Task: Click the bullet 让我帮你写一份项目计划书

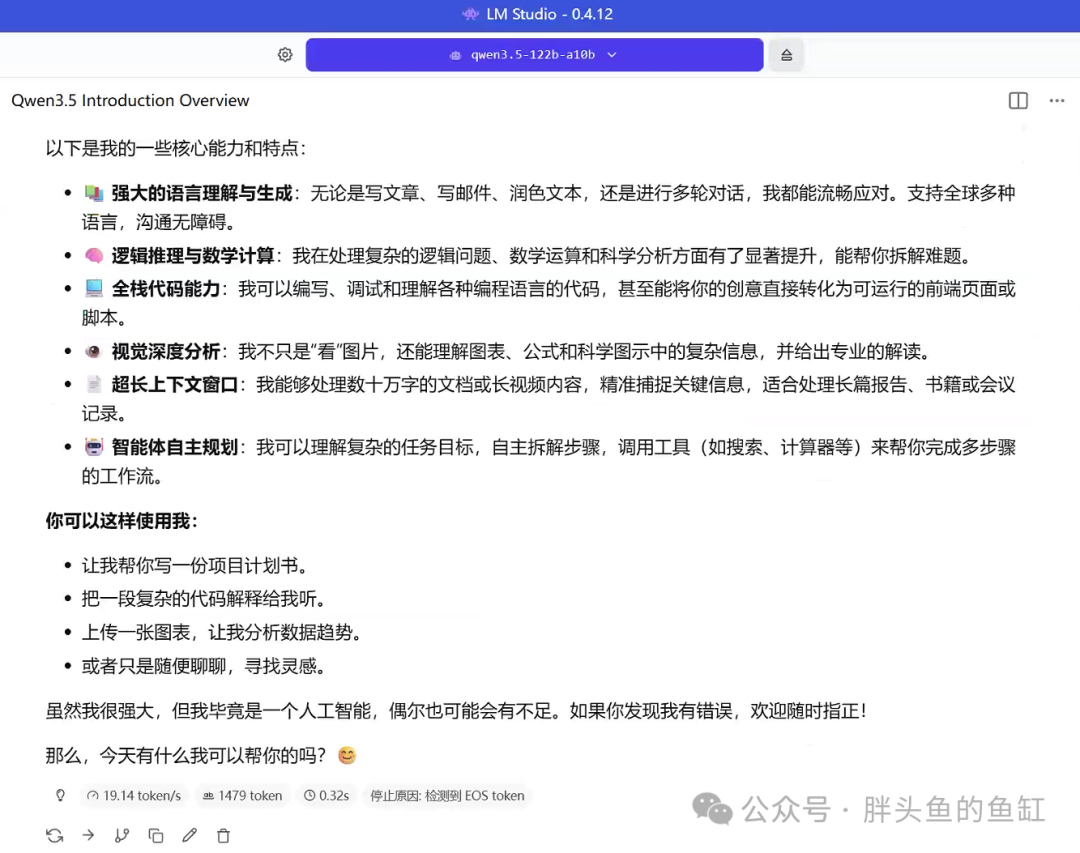Action: click(x=194, y=566)
